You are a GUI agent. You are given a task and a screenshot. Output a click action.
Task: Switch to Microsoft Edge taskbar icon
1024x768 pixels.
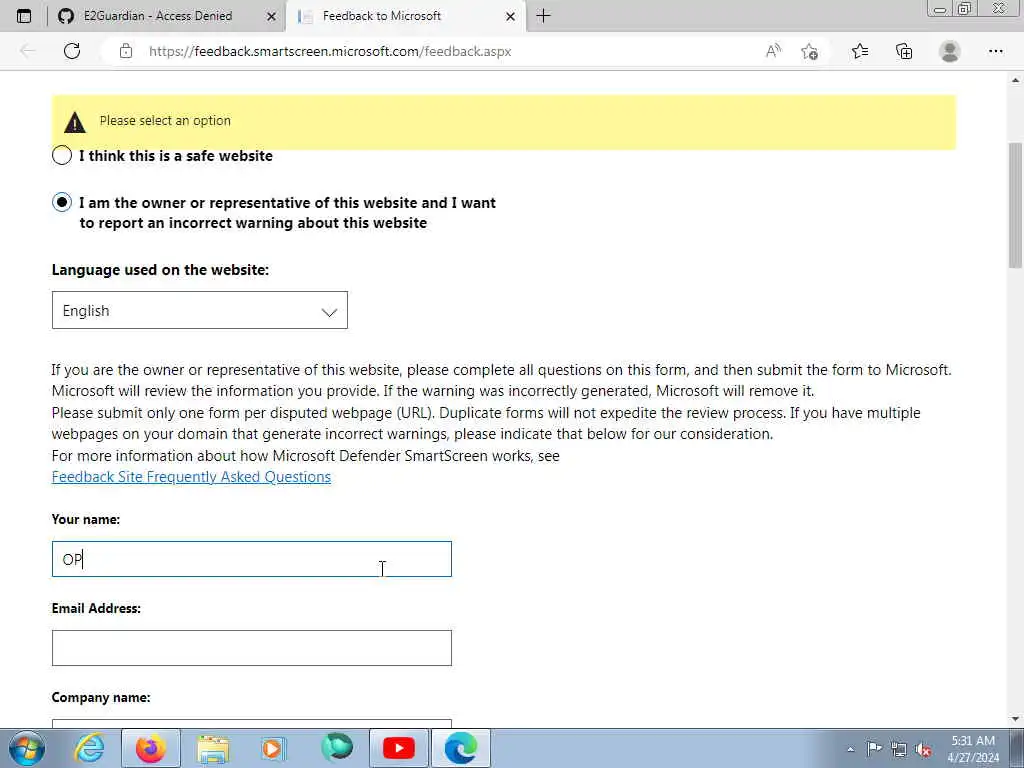coord(461,748)
